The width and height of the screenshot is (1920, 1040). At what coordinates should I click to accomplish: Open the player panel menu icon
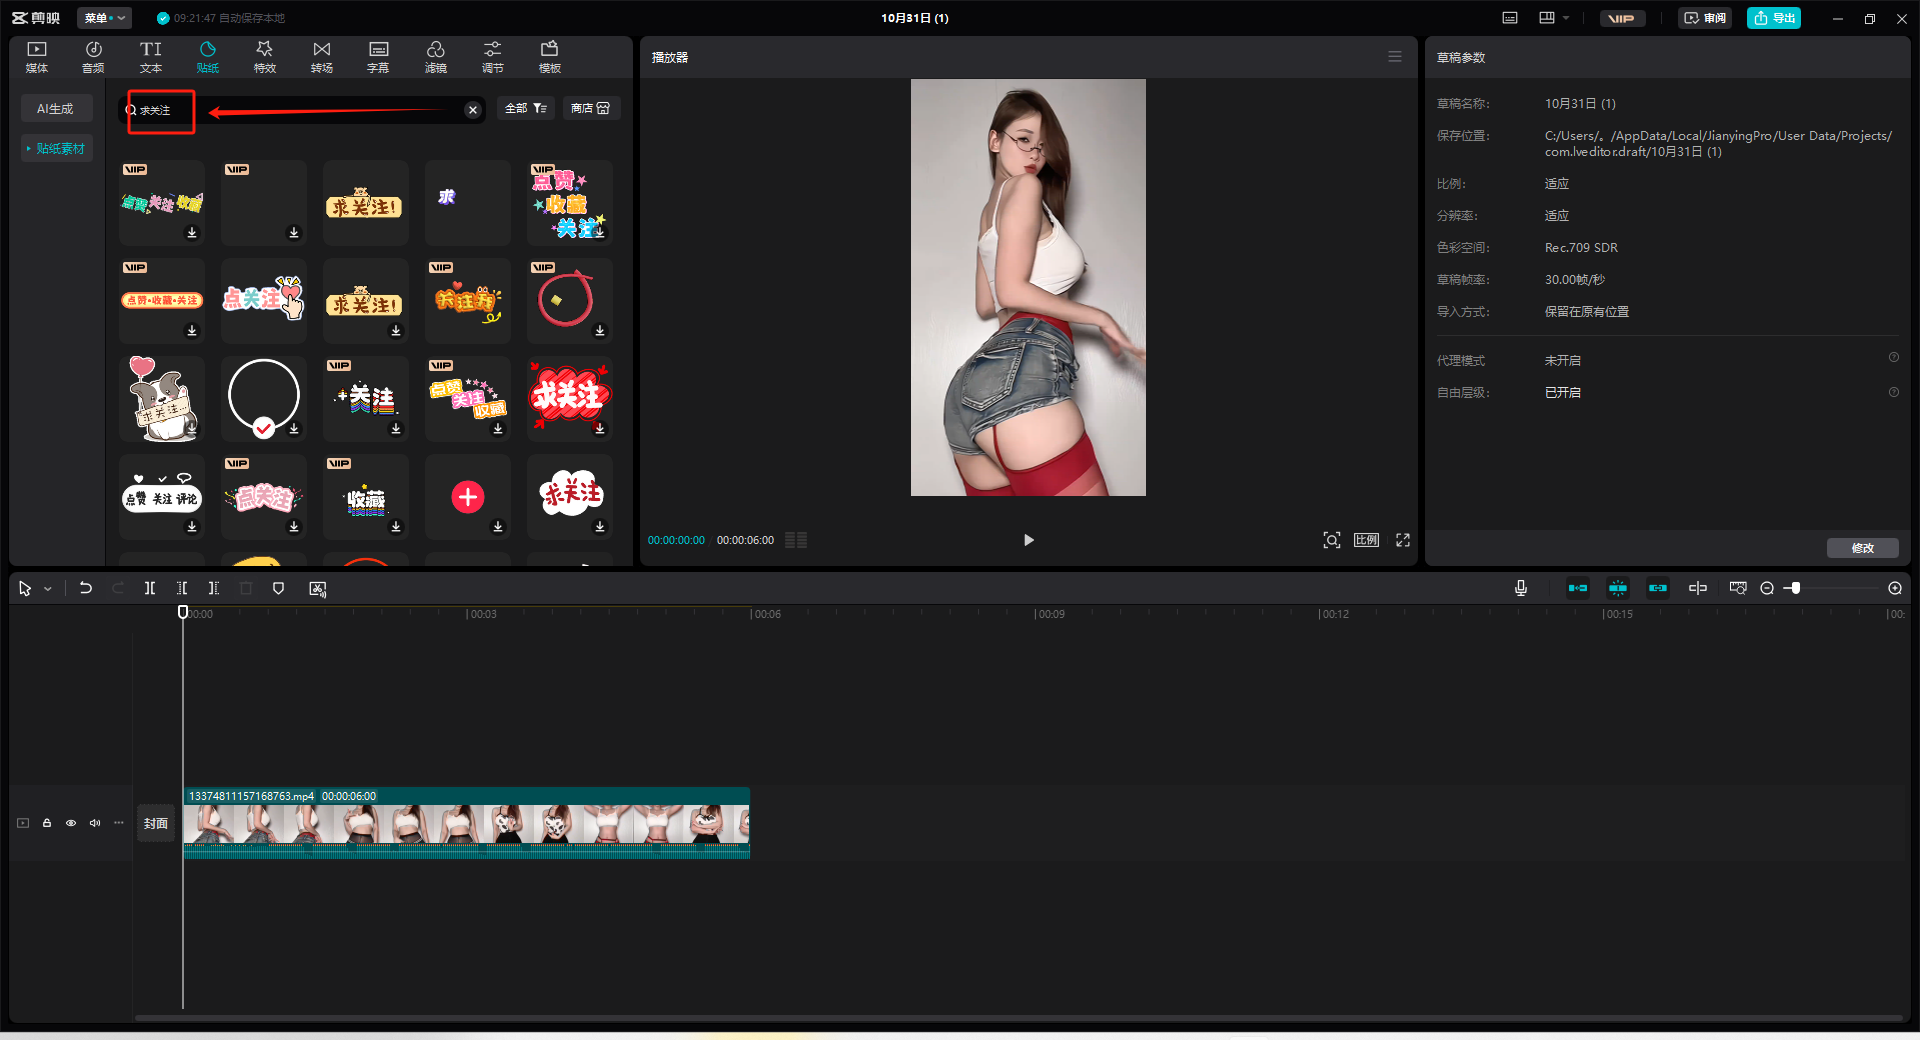coord(1395,57)
